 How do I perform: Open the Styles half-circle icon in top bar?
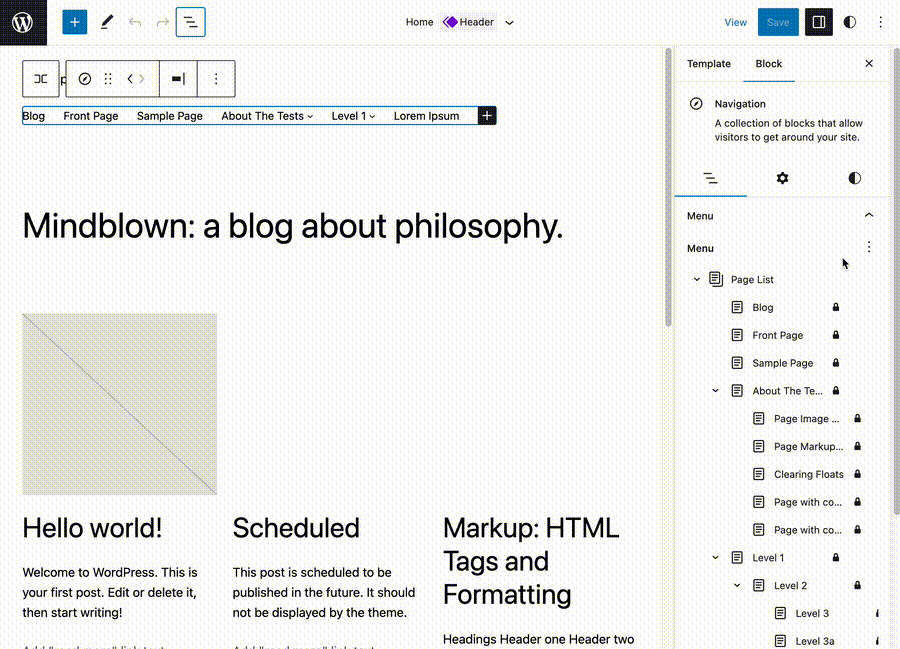tap(850, 22)
